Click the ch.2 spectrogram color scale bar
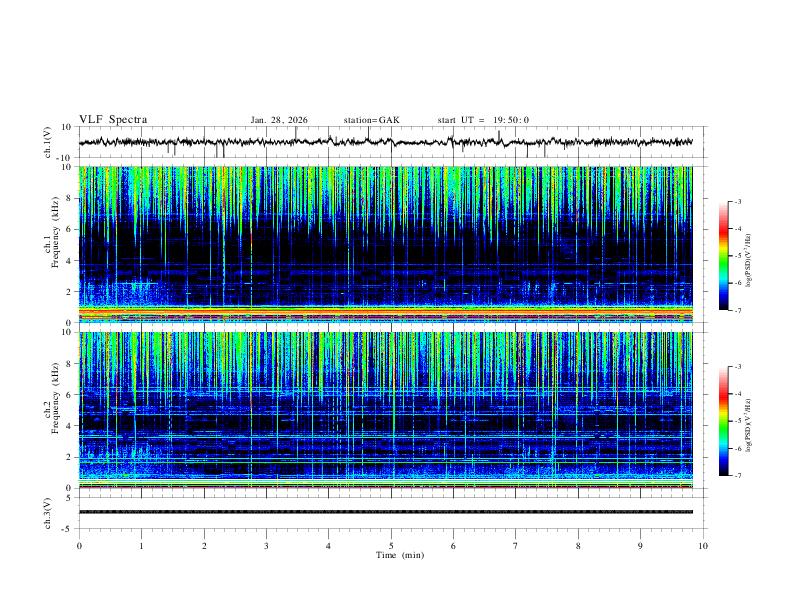The height and width of the screenshot is (612, 792). (723, 421)
